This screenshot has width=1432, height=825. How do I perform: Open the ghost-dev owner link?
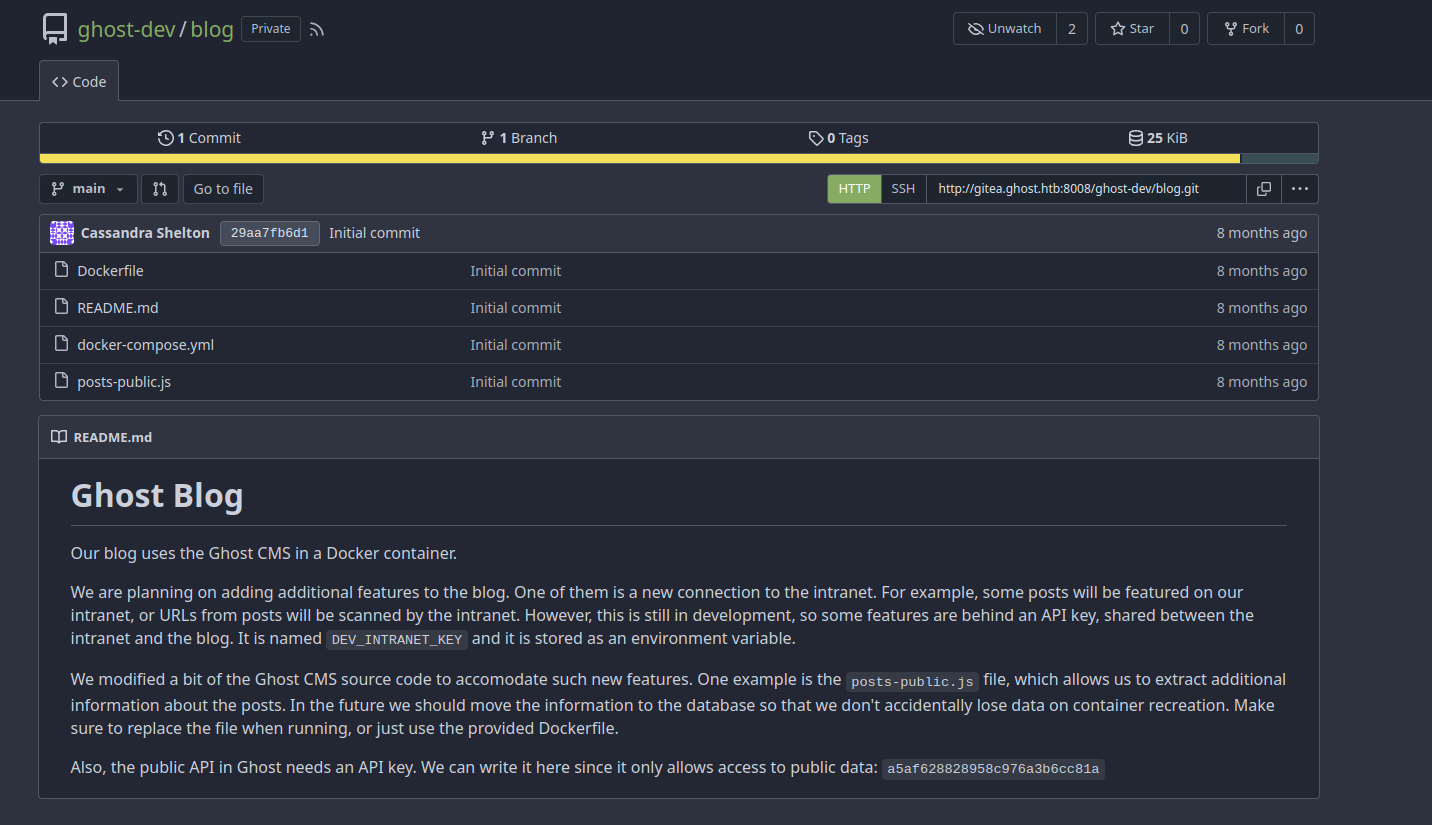click(x=126, y=29)
